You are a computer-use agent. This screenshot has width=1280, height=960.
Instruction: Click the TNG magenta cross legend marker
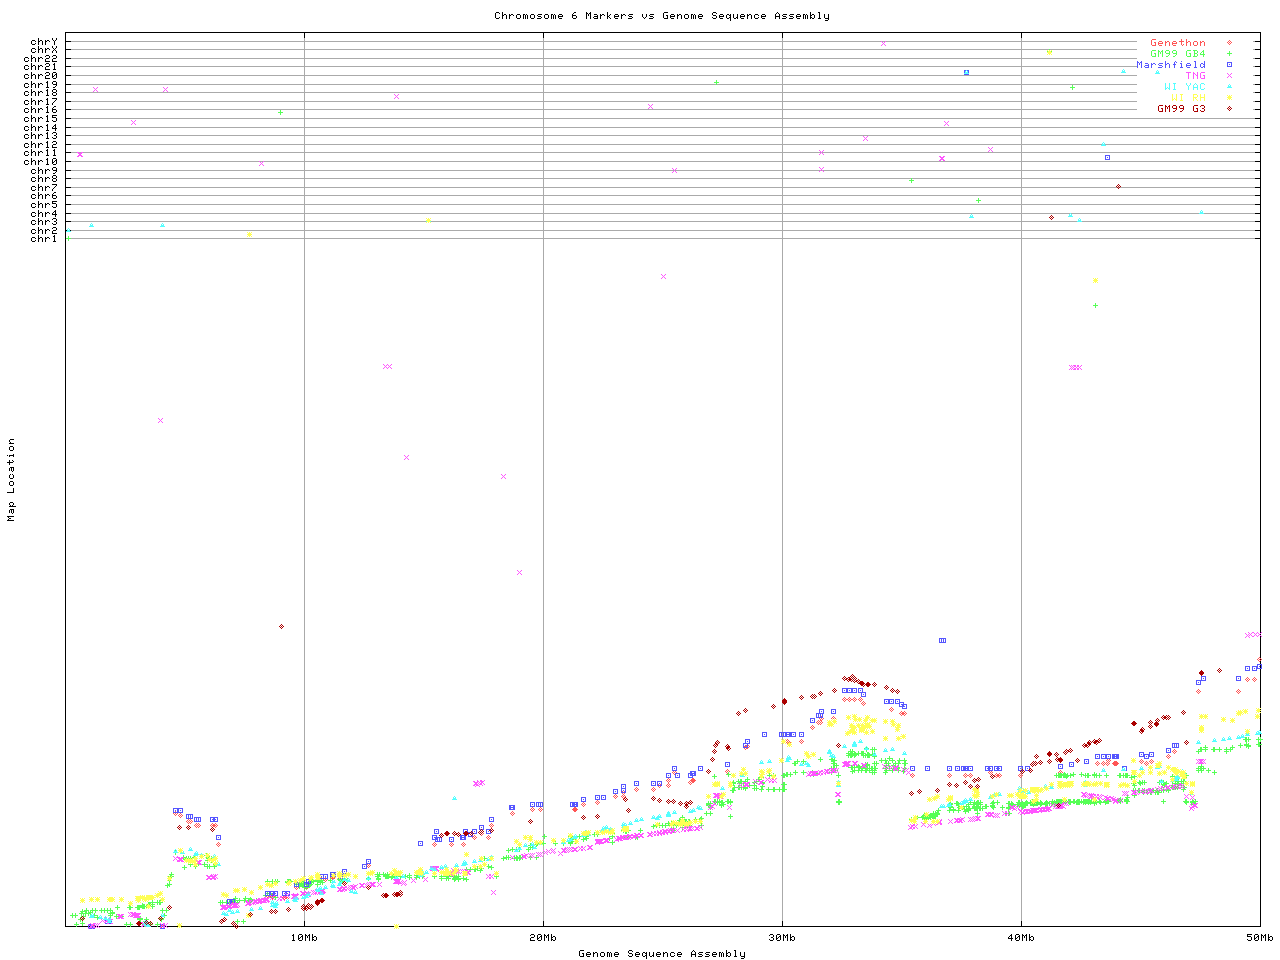pyautogui.click(x=1229, y=76)
